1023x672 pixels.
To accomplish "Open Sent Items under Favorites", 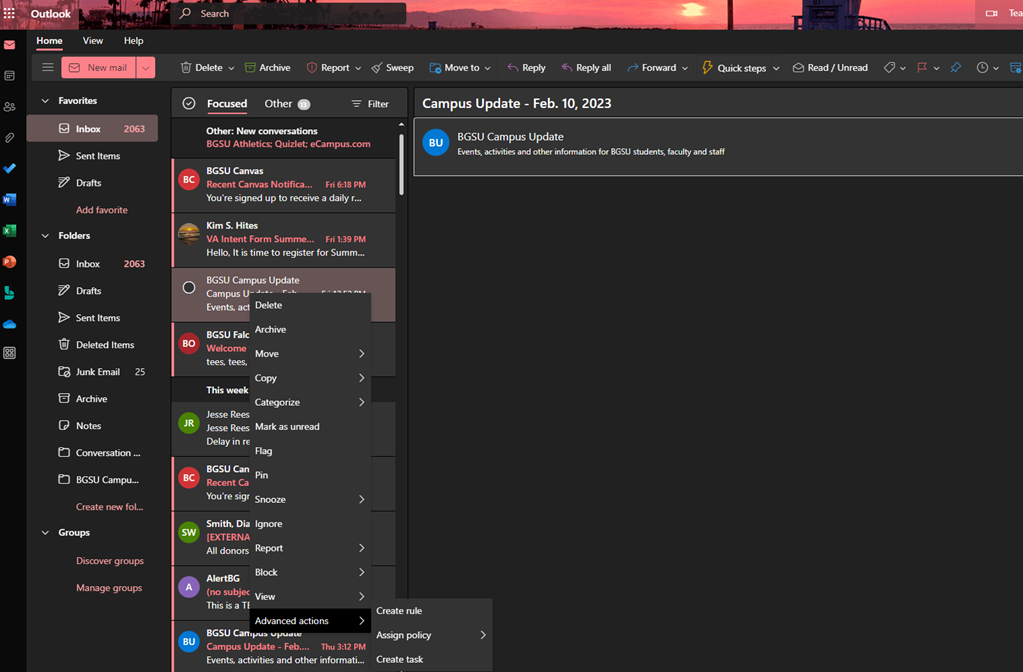I will click(x=92, y=156).
